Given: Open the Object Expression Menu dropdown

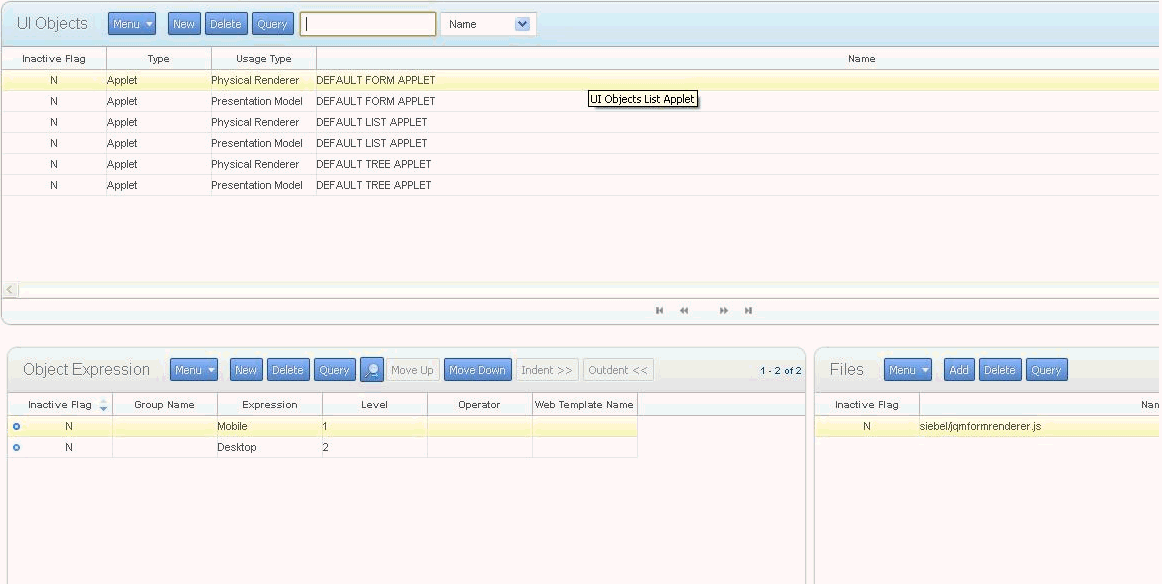Looking at the screenshot, I should tap(194, 370).
